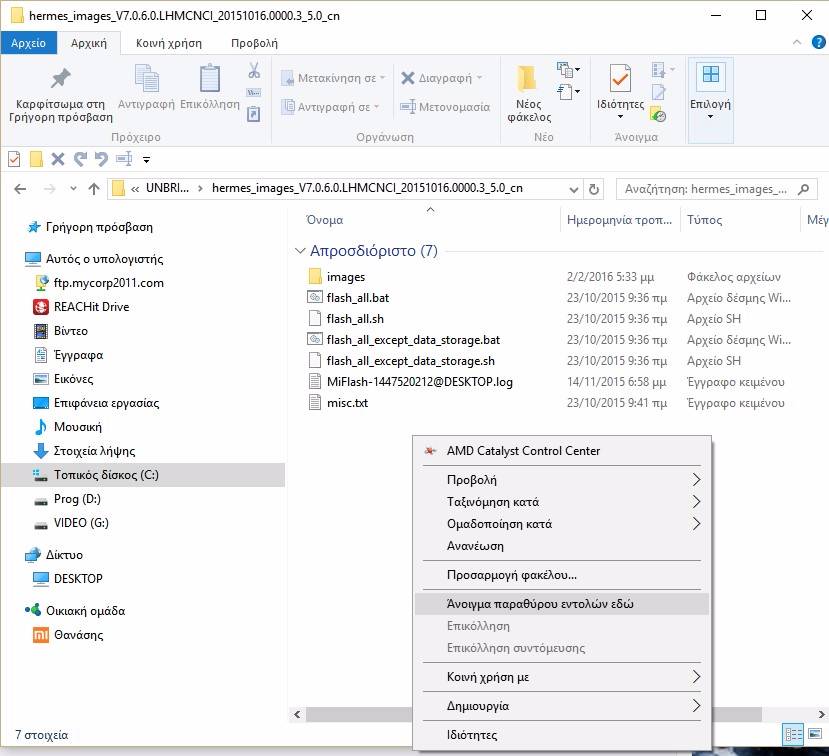Image resolution: width=829 pixels, height=756 pixels.
Task: Select 'Ανανέωση' in the context menu
Action: [475, 546]
